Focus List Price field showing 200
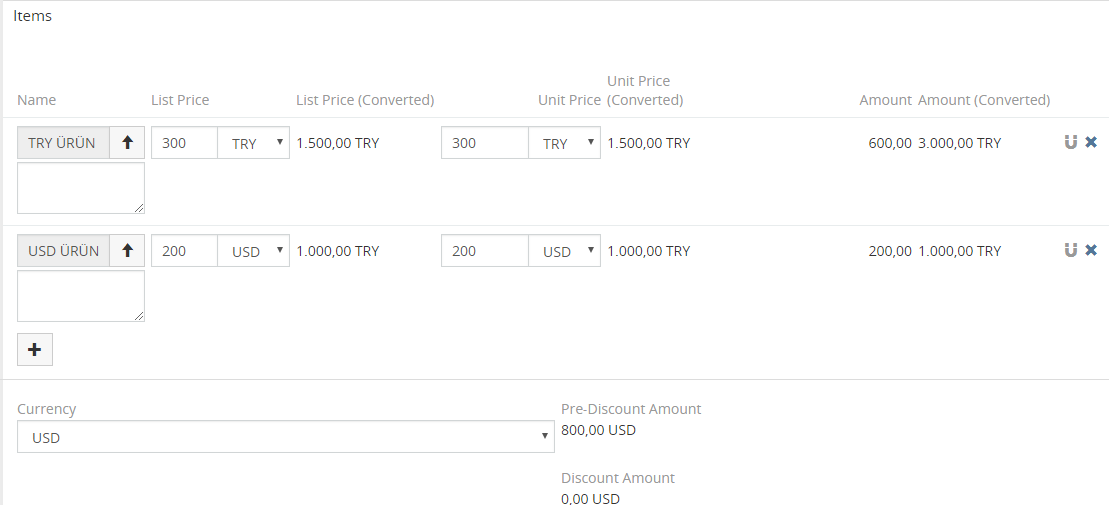1109x505 pixels. pyautogui.click(x=184, y=251)
